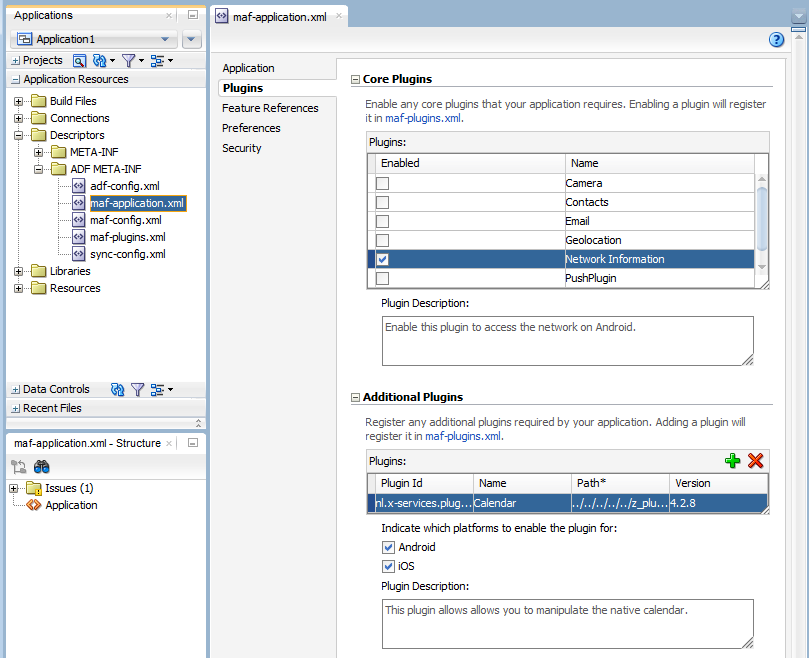Click the Data Controls display options icon
The image size is (809, 658).
[x=157, y=390]
